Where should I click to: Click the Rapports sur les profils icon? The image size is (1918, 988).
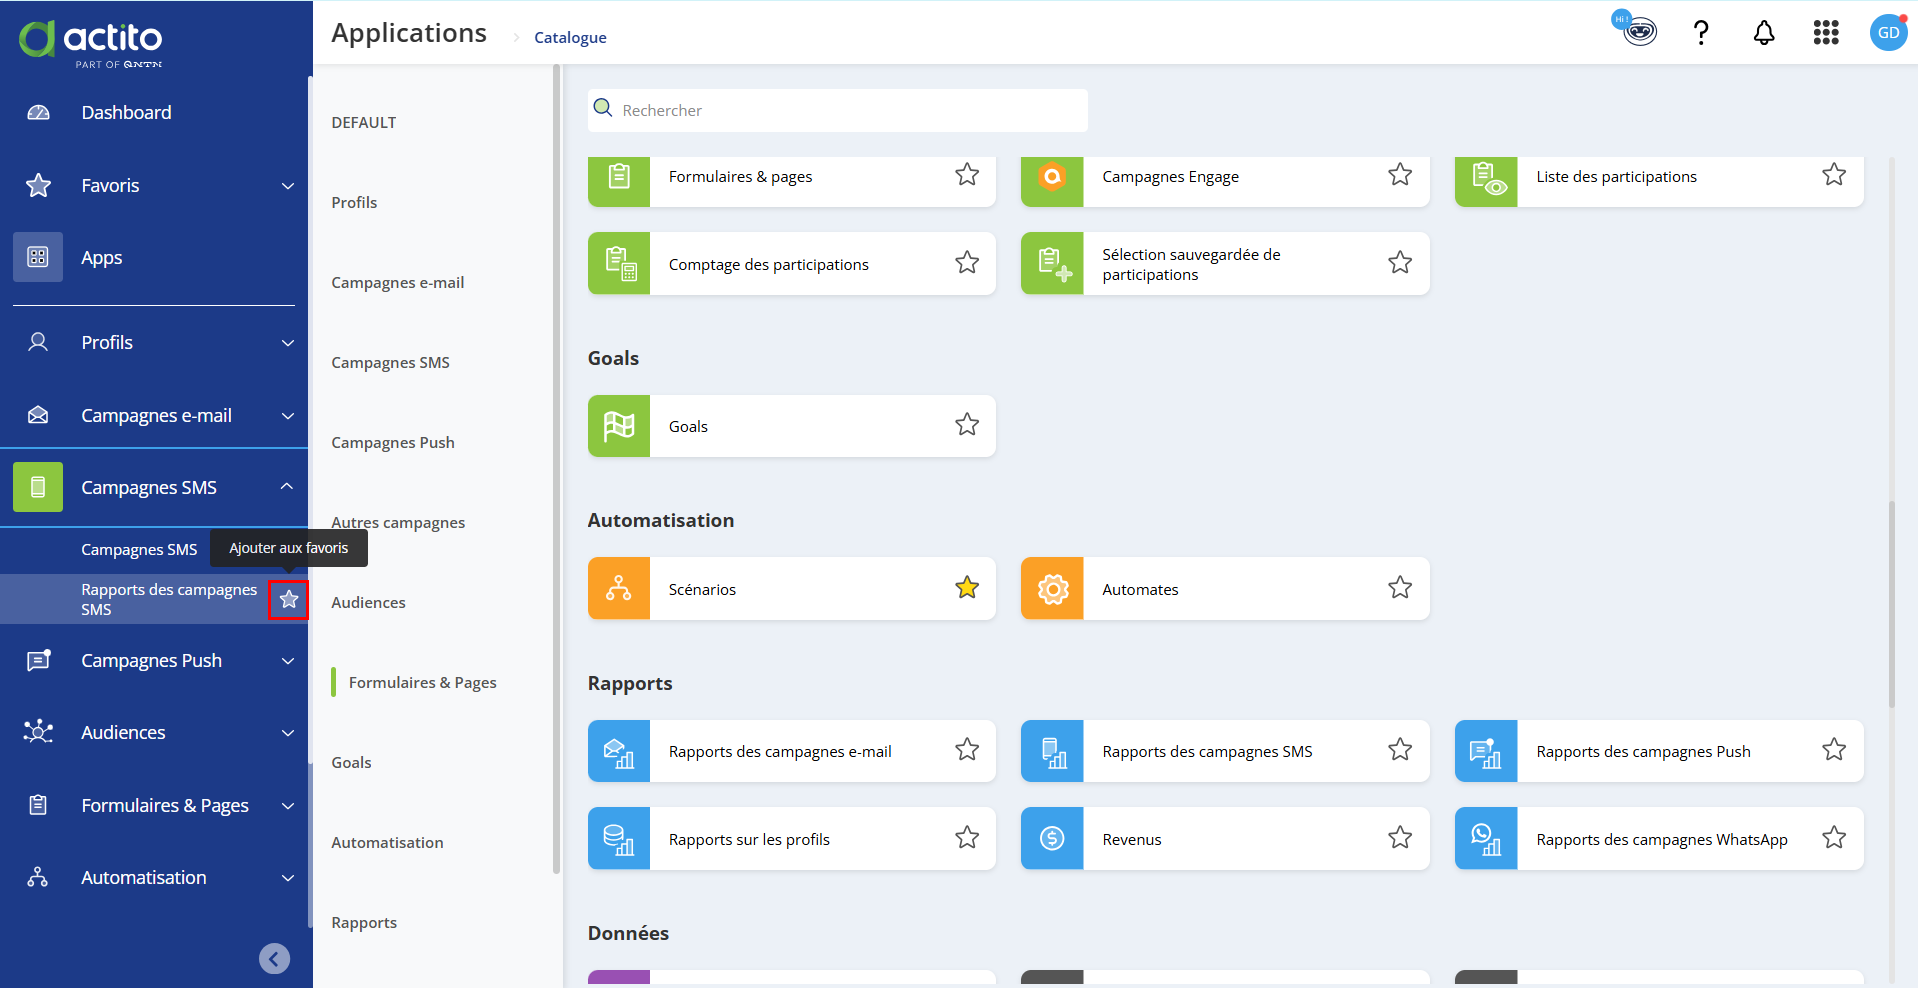point(619,838)
